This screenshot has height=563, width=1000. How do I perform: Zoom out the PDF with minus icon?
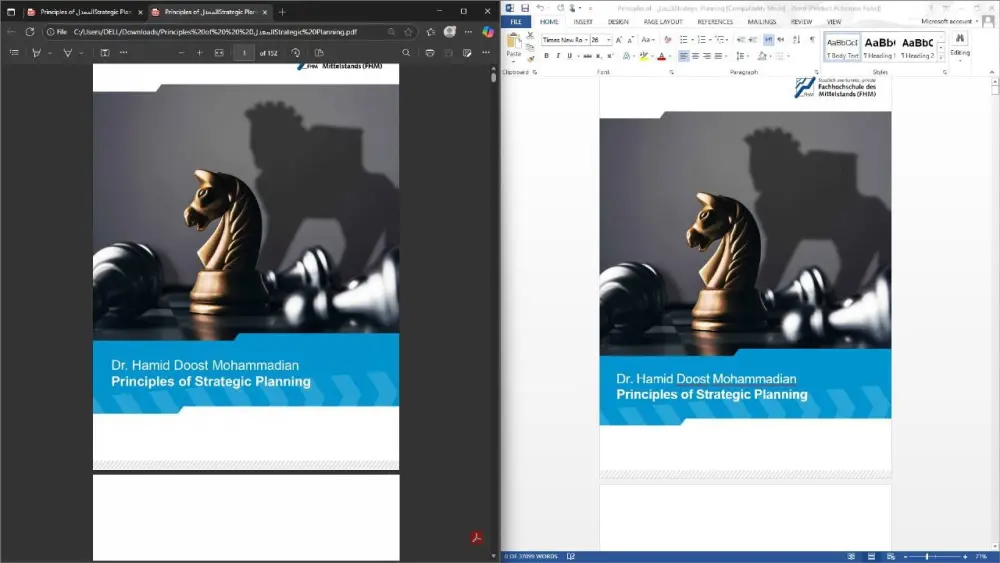pyautogui.click(x=181, y=53)
